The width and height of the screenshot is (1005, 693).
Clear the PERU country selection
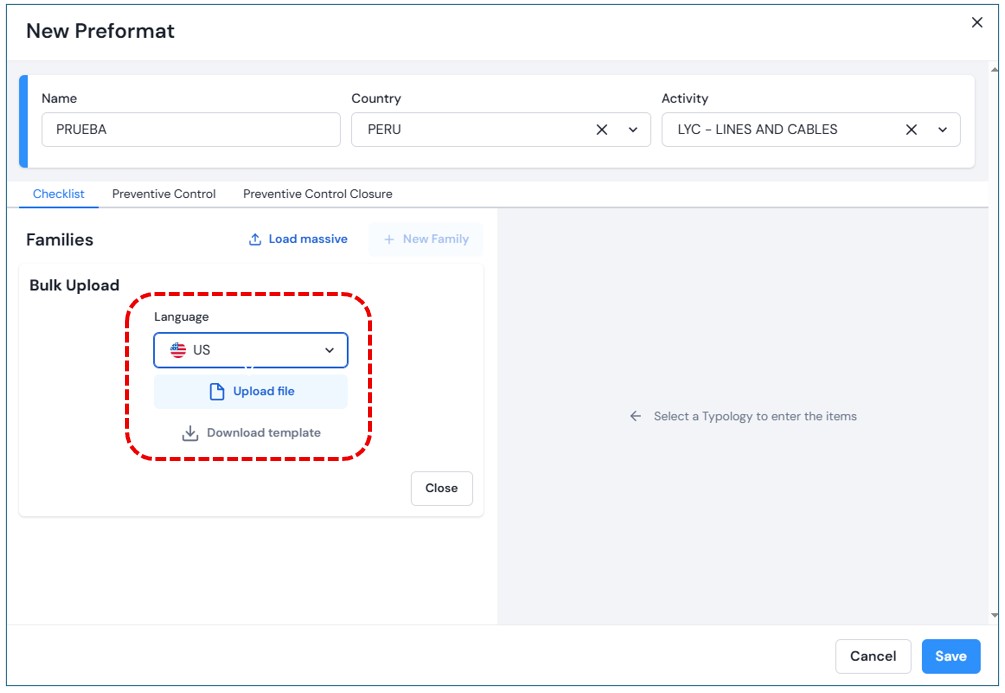602,130
